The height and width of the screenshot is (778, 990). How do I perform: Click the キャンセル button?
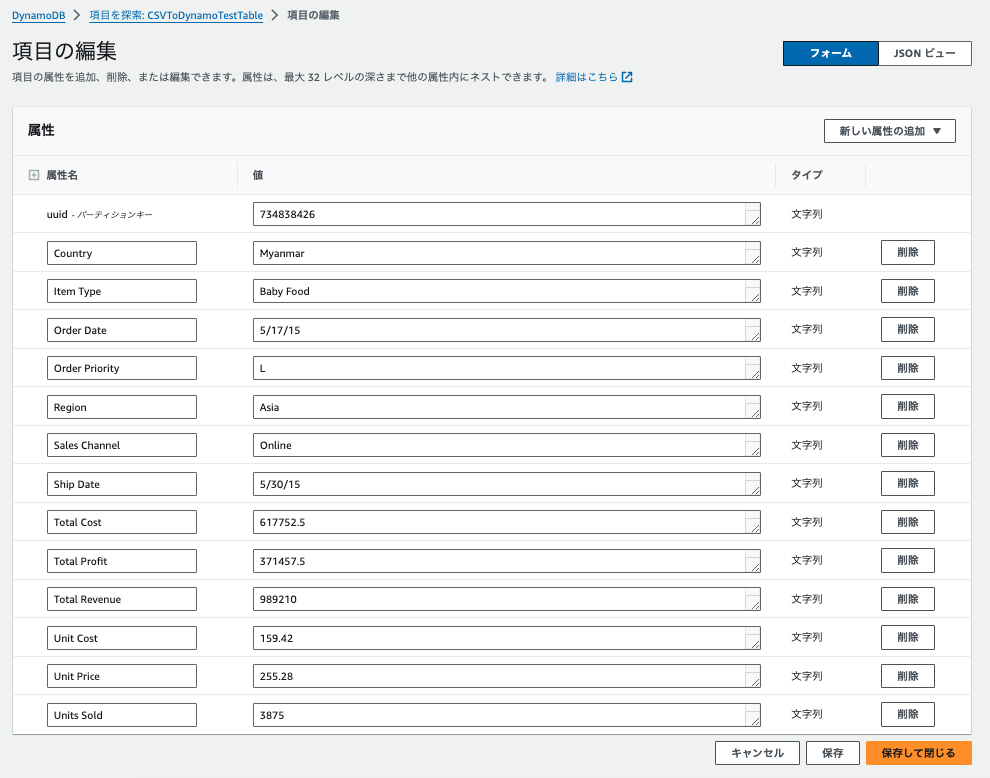point(756,753)
